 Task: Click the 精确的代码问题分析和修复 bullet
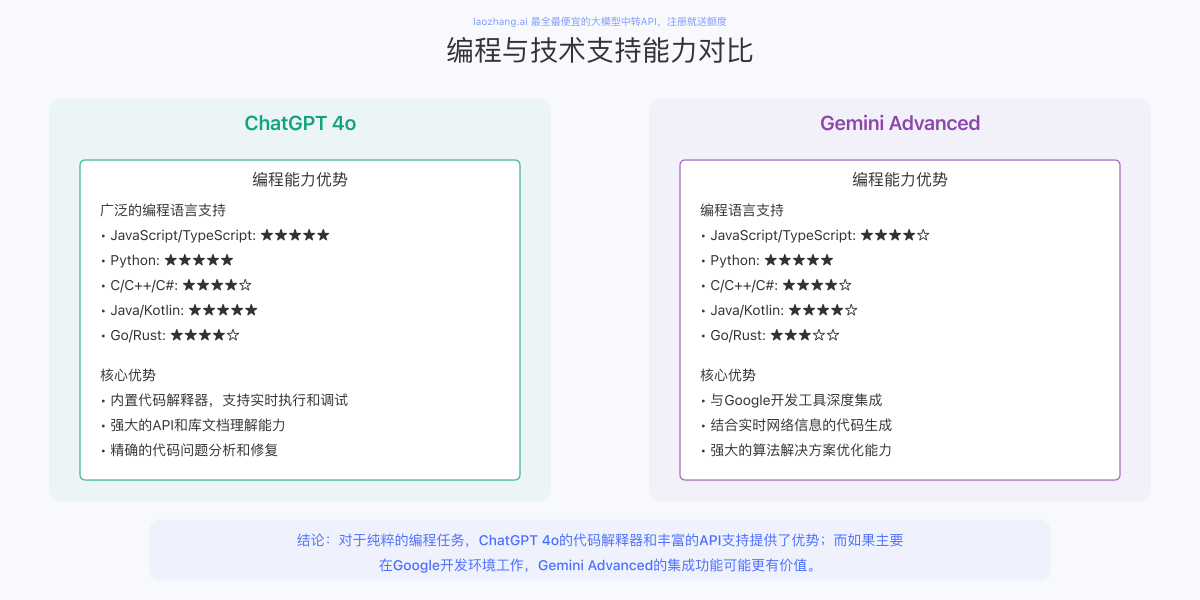click(x=189, y=450)
